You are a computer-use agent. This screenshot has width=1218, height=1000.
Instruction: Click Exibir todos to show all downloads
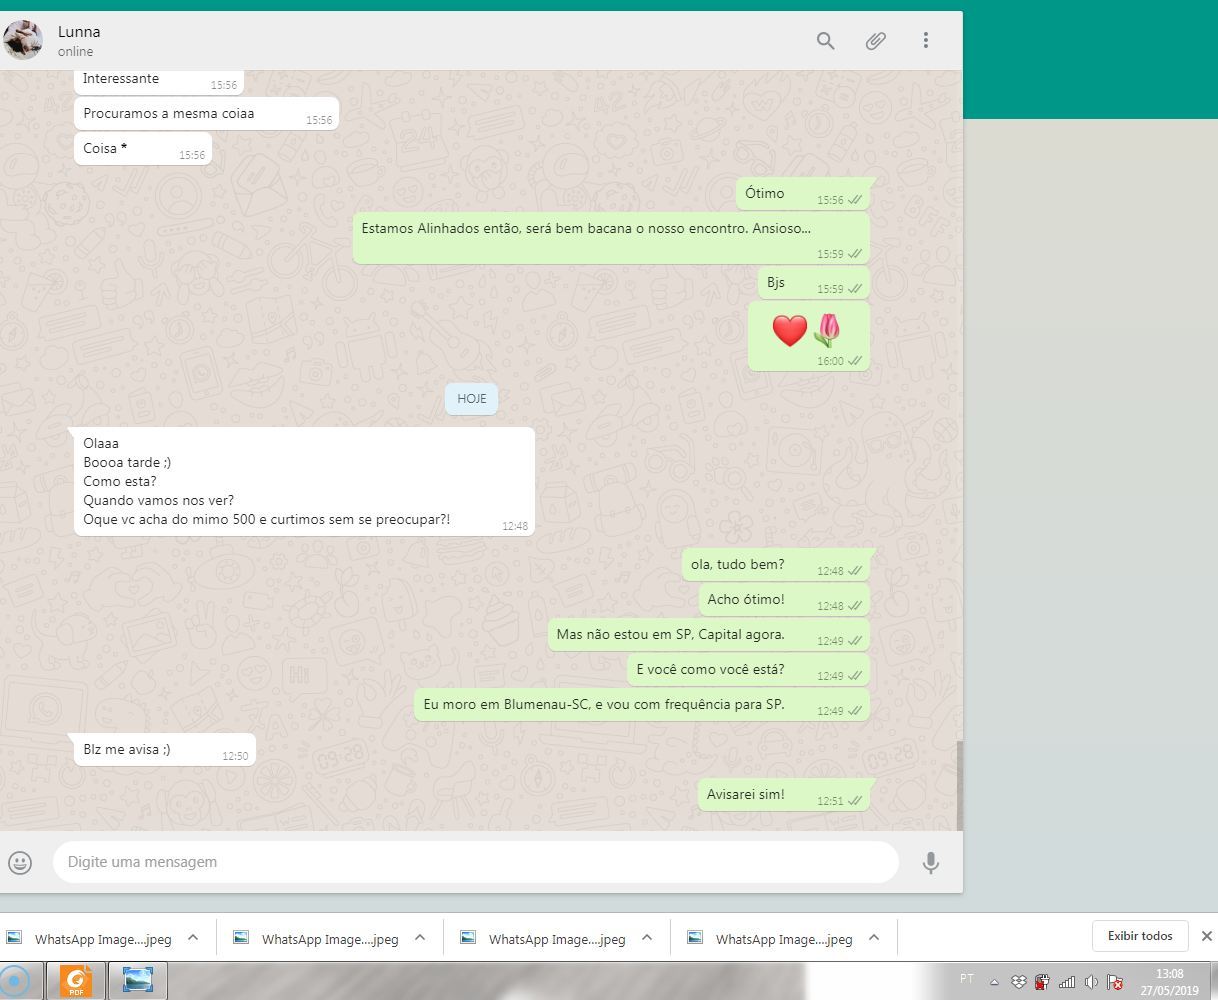tap(1139, 936)
